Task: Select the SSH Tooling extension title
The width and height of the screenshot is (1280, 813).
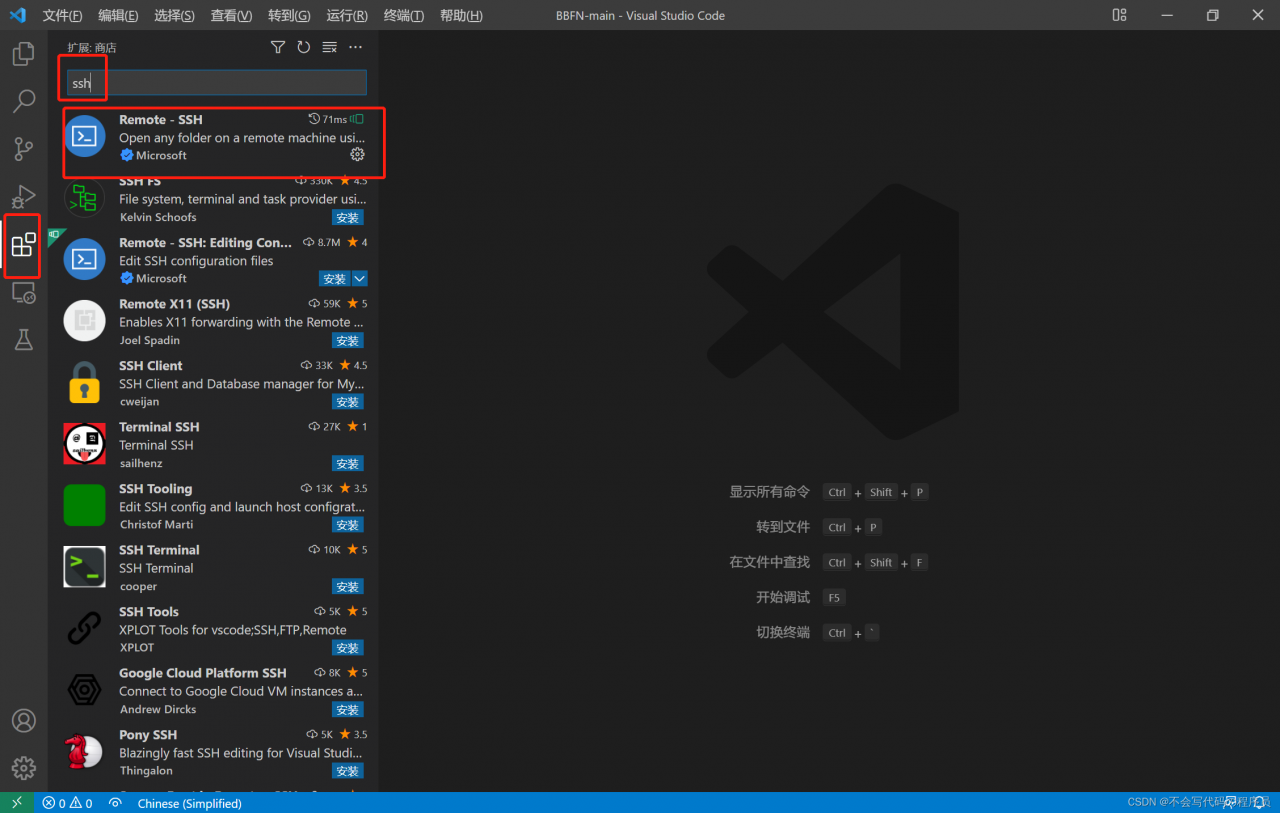Action: click(x=155, y=489)
